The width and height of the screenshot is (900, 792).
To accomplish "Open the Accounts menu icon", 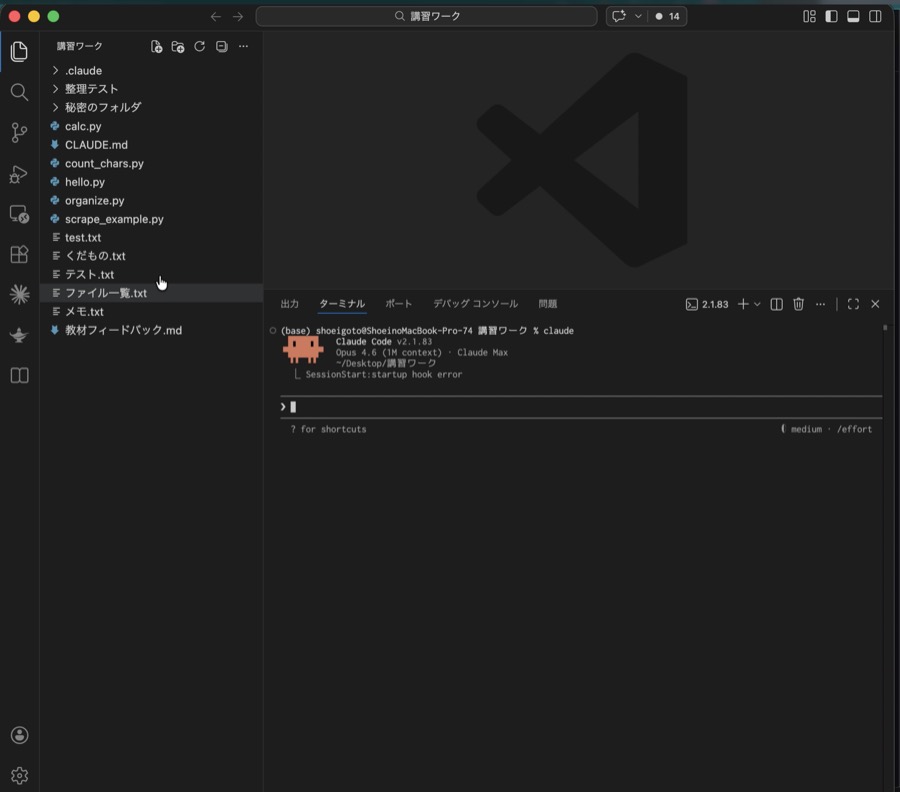I will coord(19,735).
